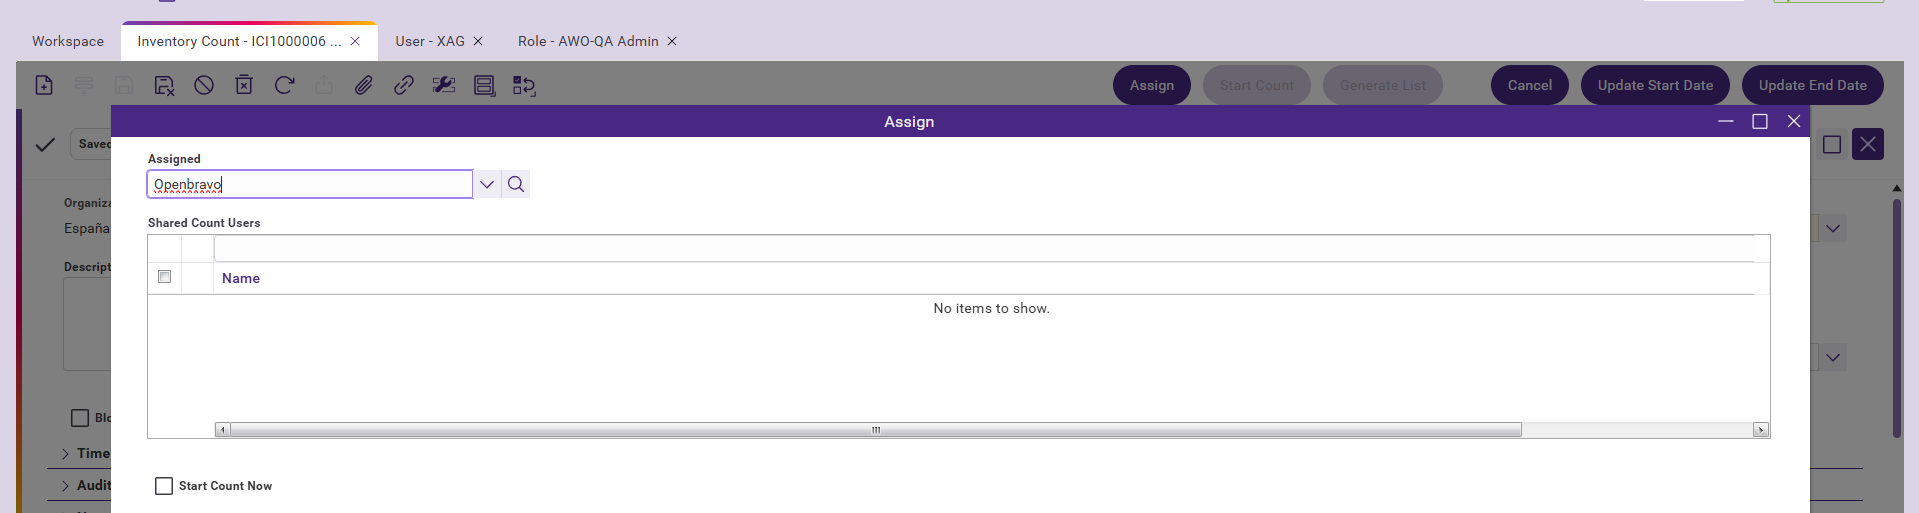Click the Shared Count Users horizontal scrollbar
Screen dimensions: 1919x513
click(875, 430)
